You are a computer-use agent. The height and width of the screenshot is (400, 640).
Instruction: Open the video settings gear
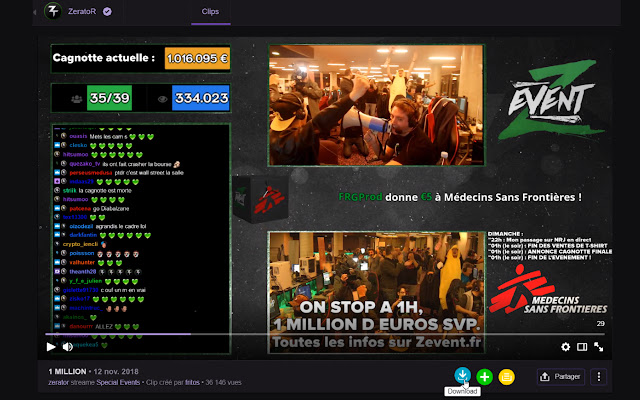565,347
